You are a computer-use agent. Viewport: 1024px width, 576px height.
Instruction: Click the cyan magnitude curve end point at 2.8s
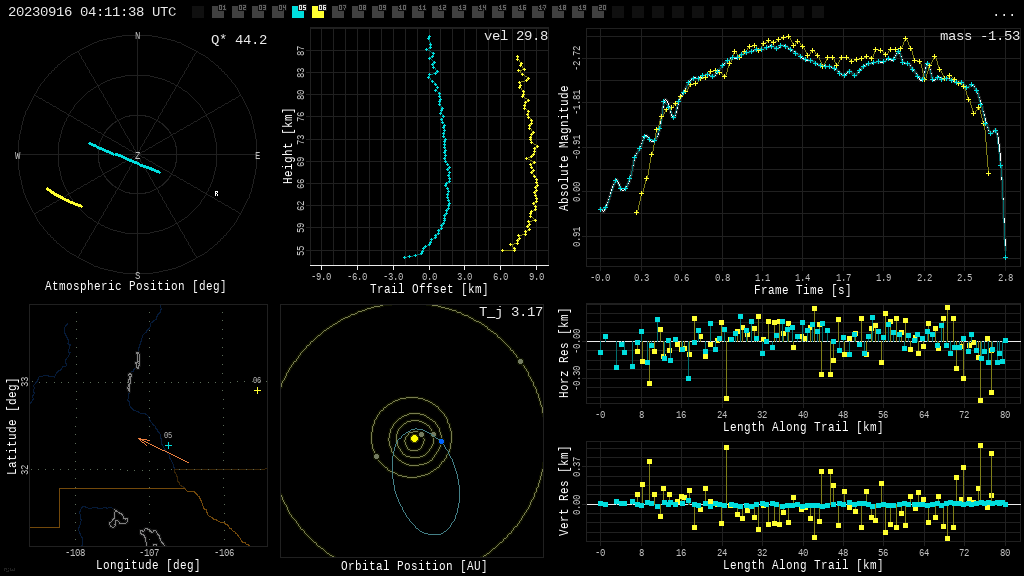click(1005, 258)
